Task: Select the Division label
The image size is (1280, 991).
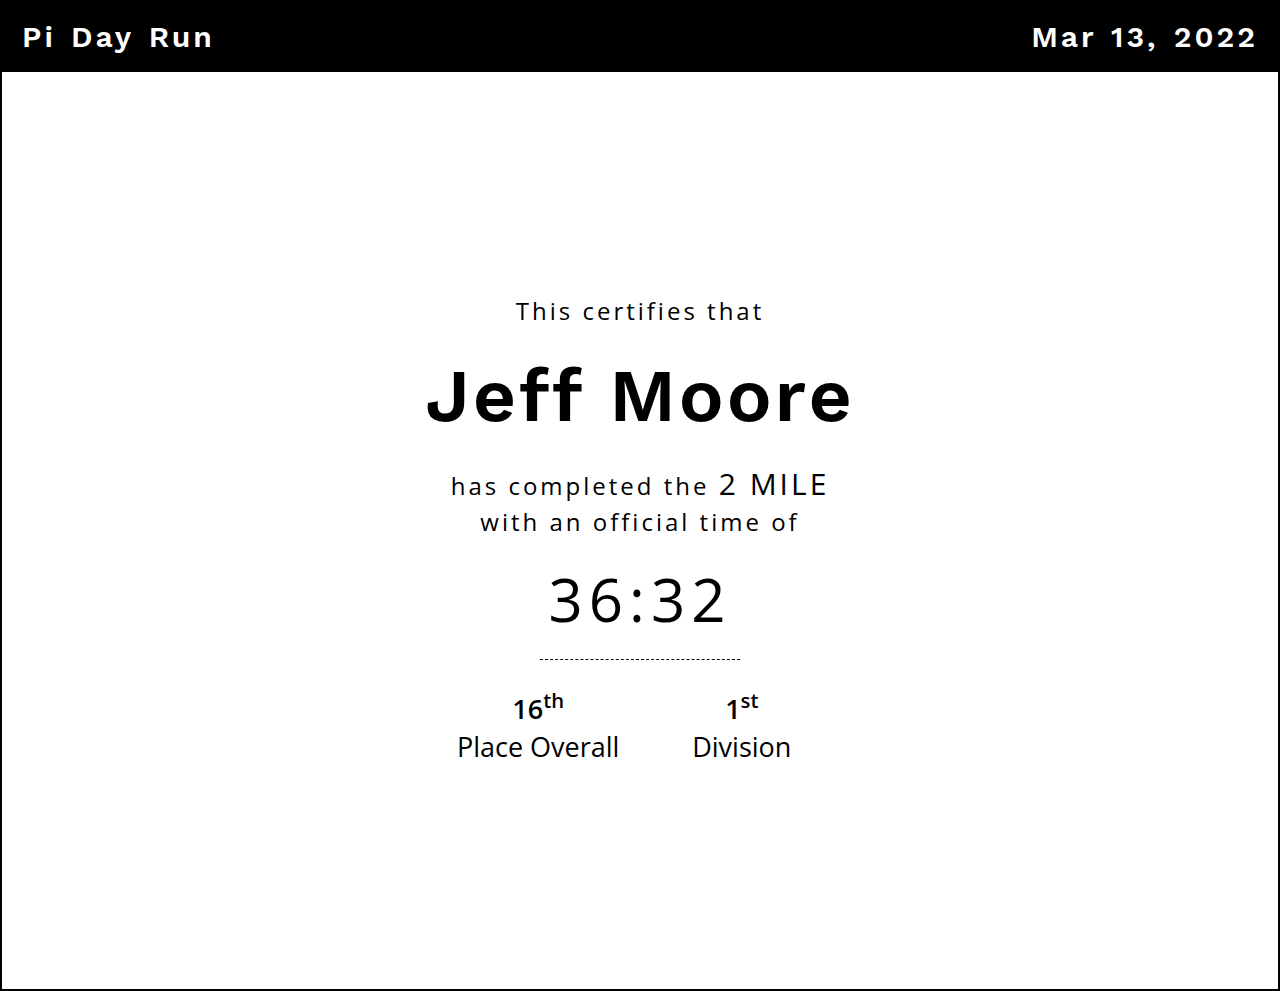Action: point(741,748)
